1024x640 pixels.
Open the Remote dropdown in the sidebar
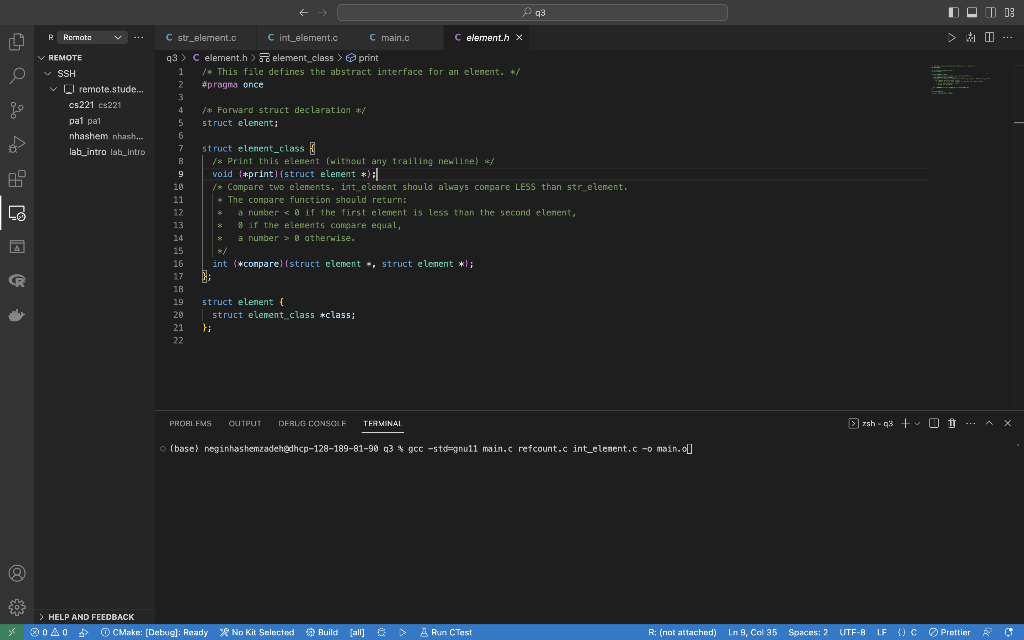point(92,36)
